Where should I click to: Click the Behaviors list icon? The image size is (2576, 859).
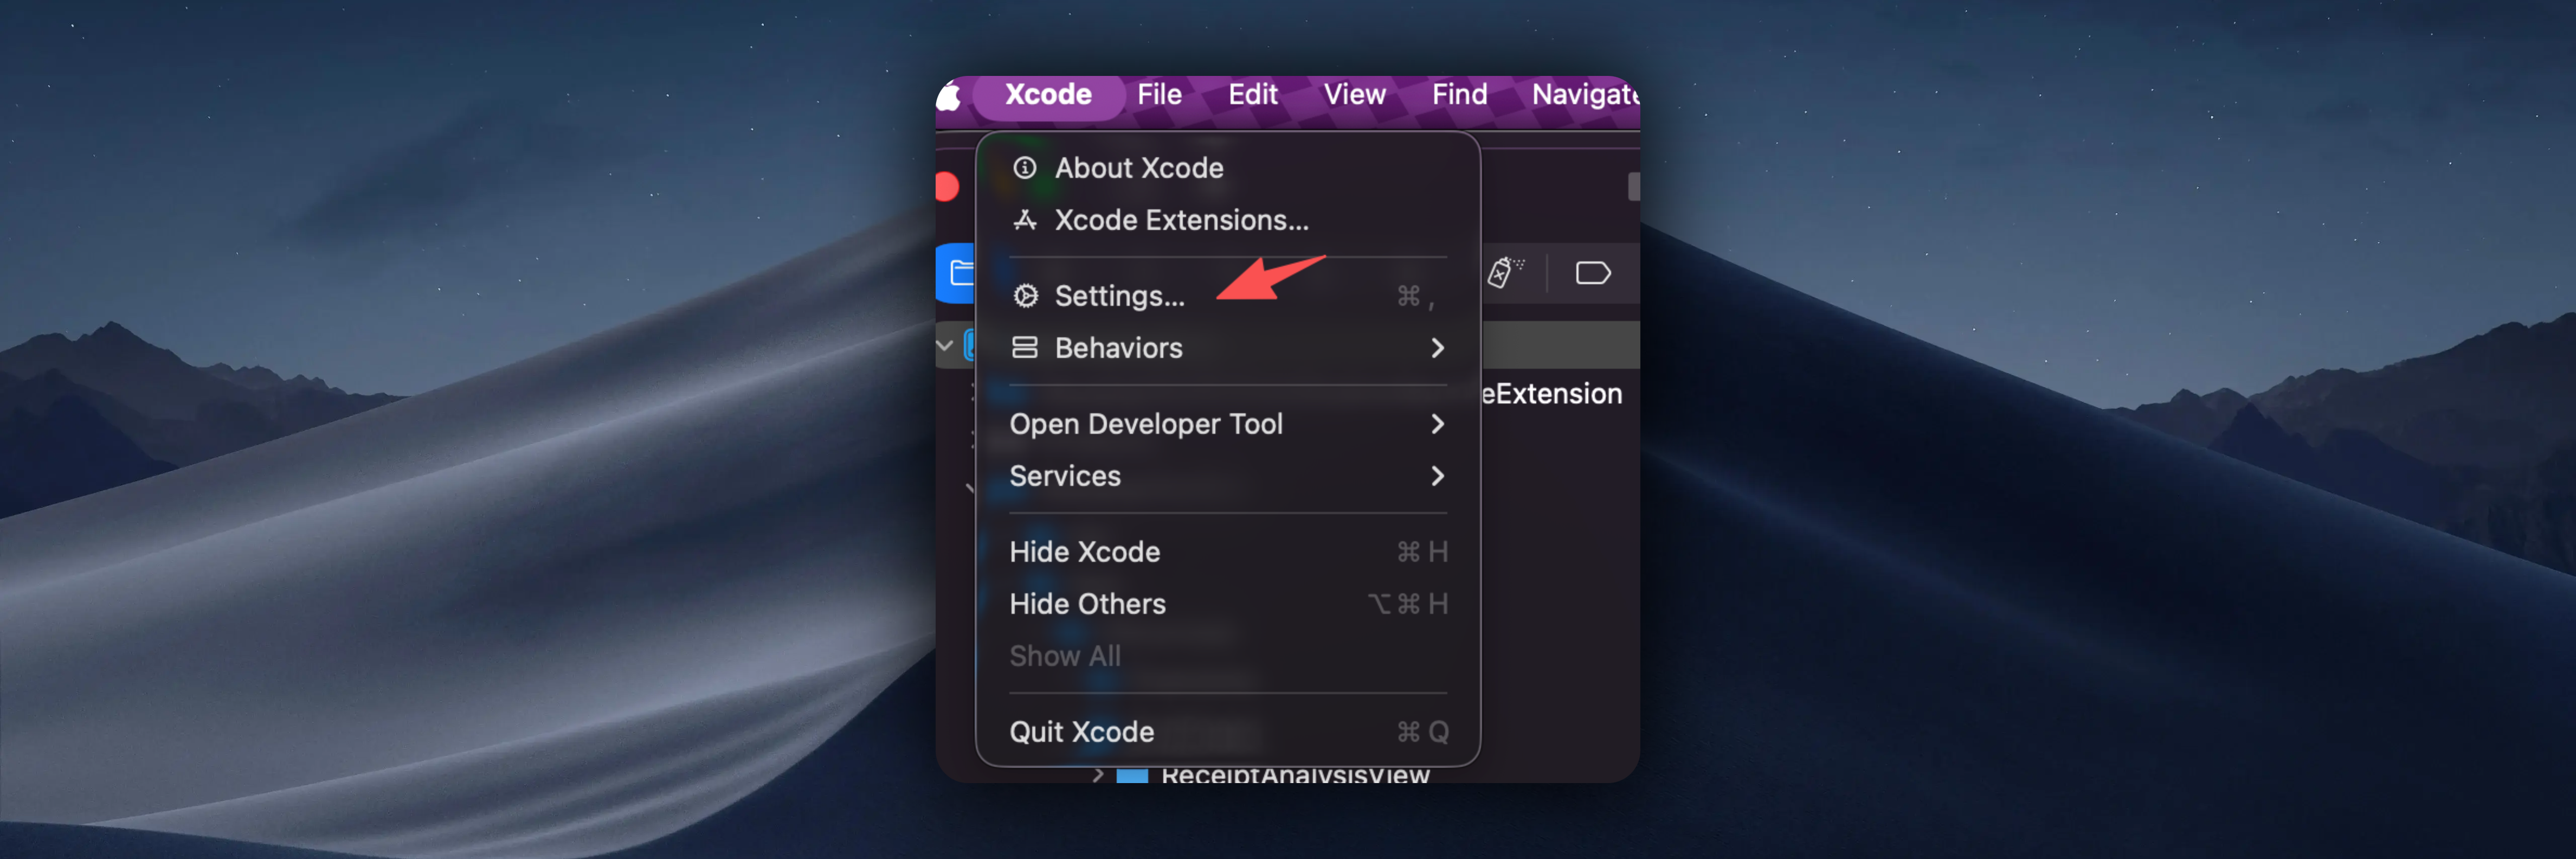coord(1025,348)
